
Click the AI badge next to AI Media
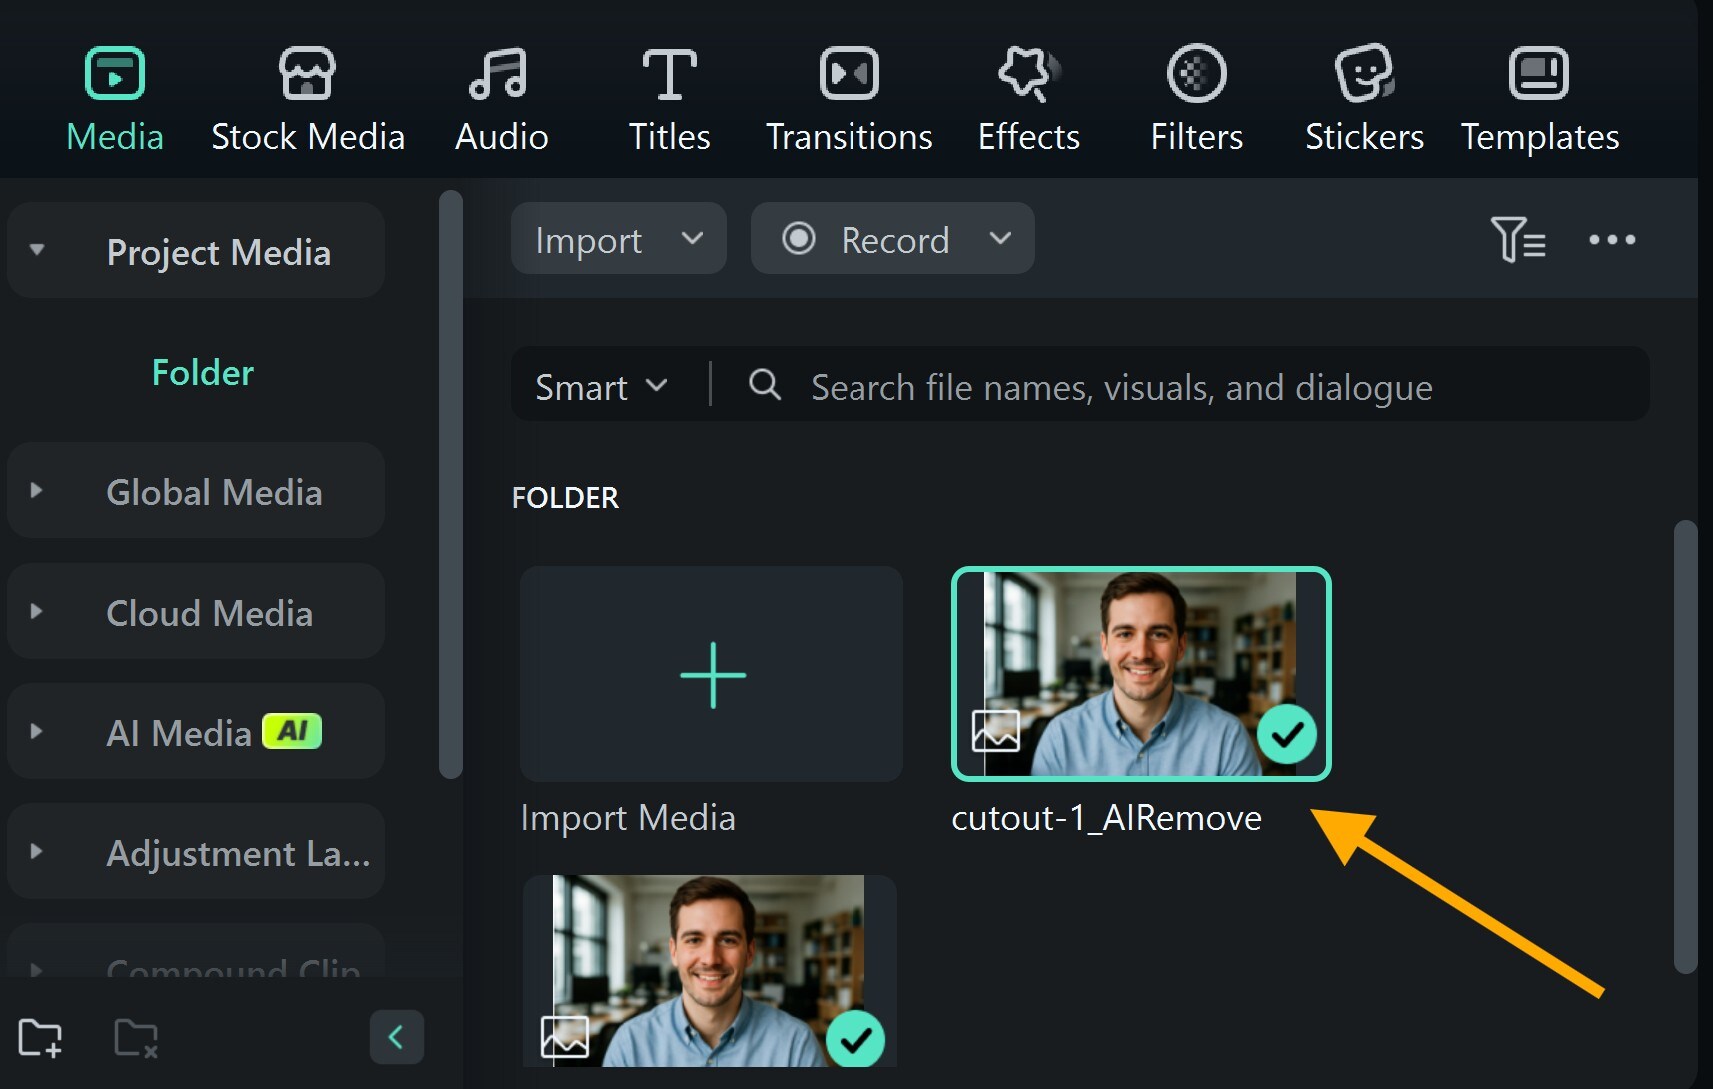click(291, 731)
